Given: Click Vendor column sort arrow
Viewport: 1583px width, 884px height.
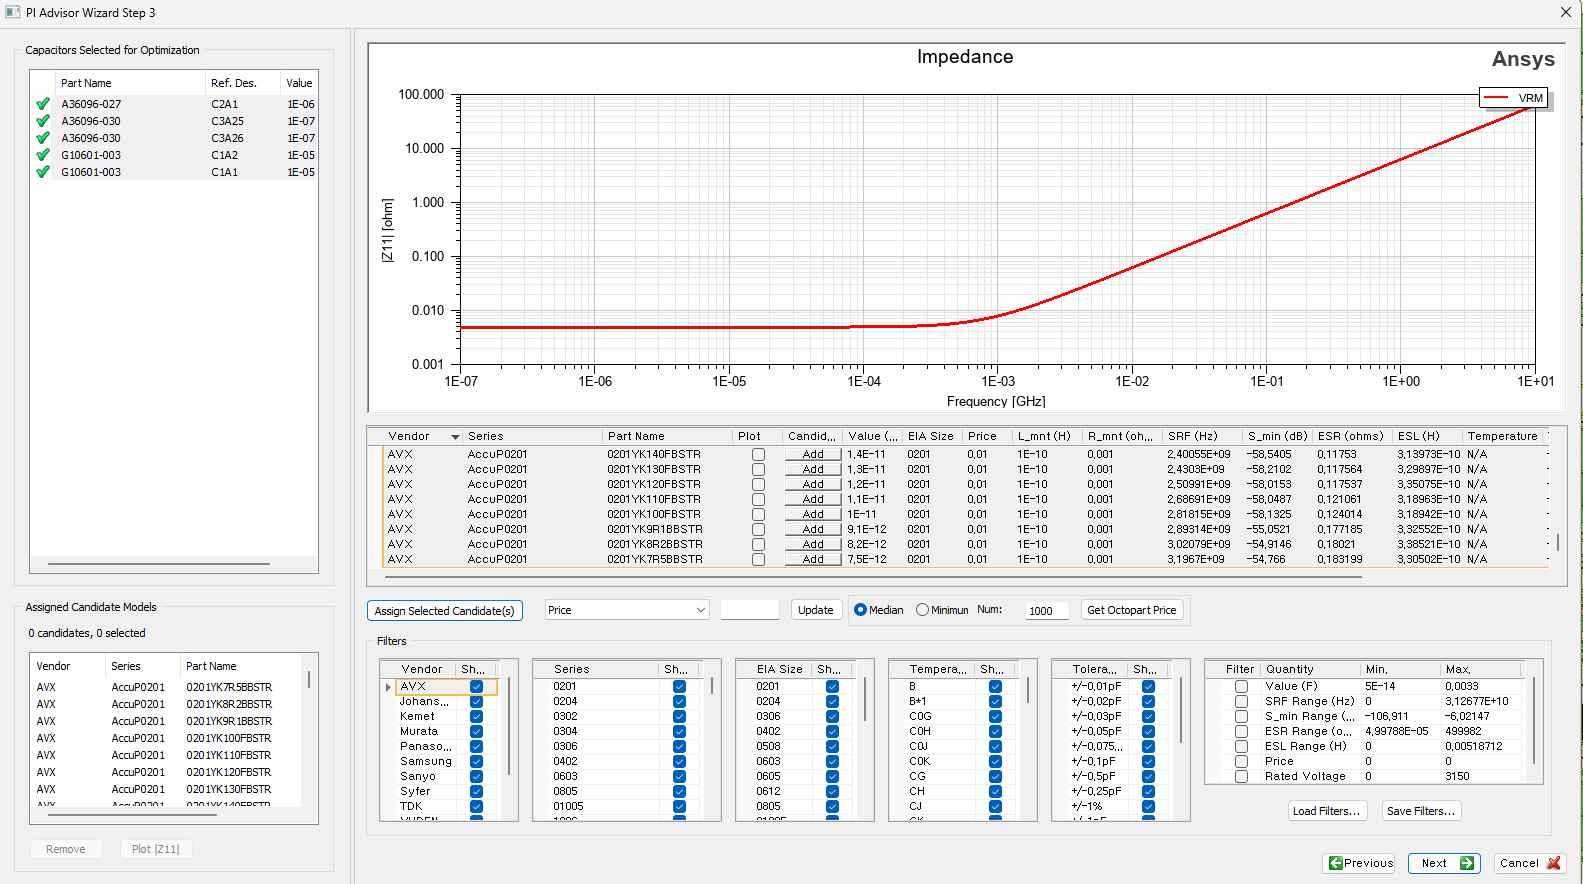Looking at the screenshot, I should tap(455, 437).
